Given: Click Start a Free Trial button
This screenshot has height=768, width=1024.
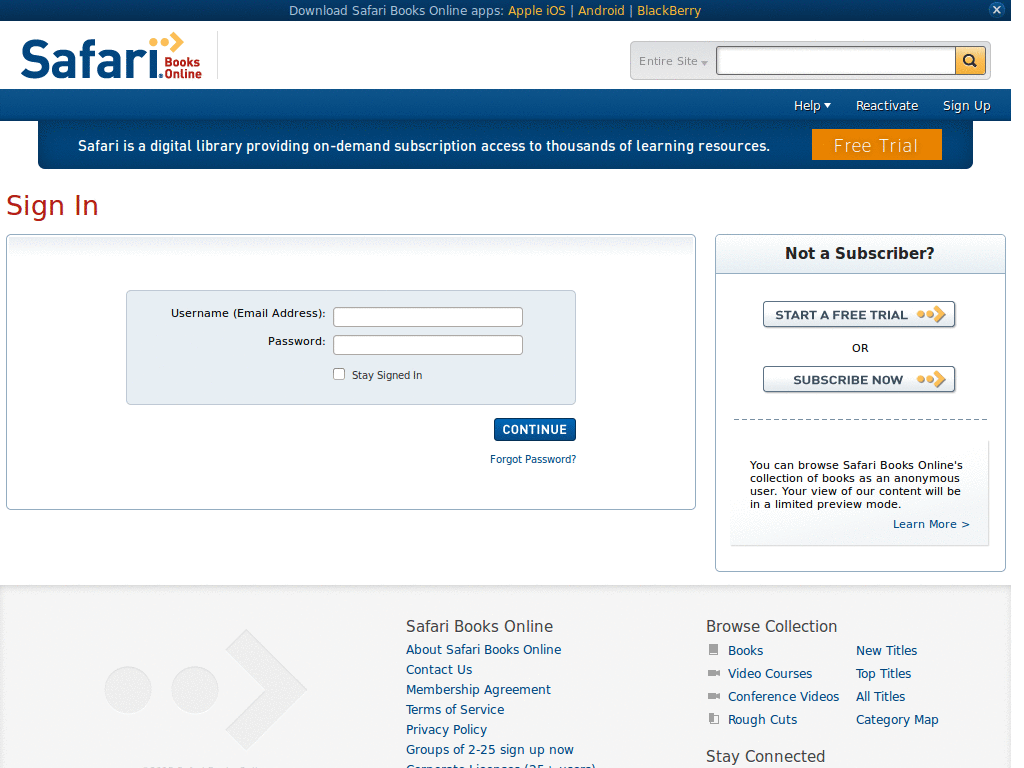Looking at the screenshot, I should click(x=859, y=315).
